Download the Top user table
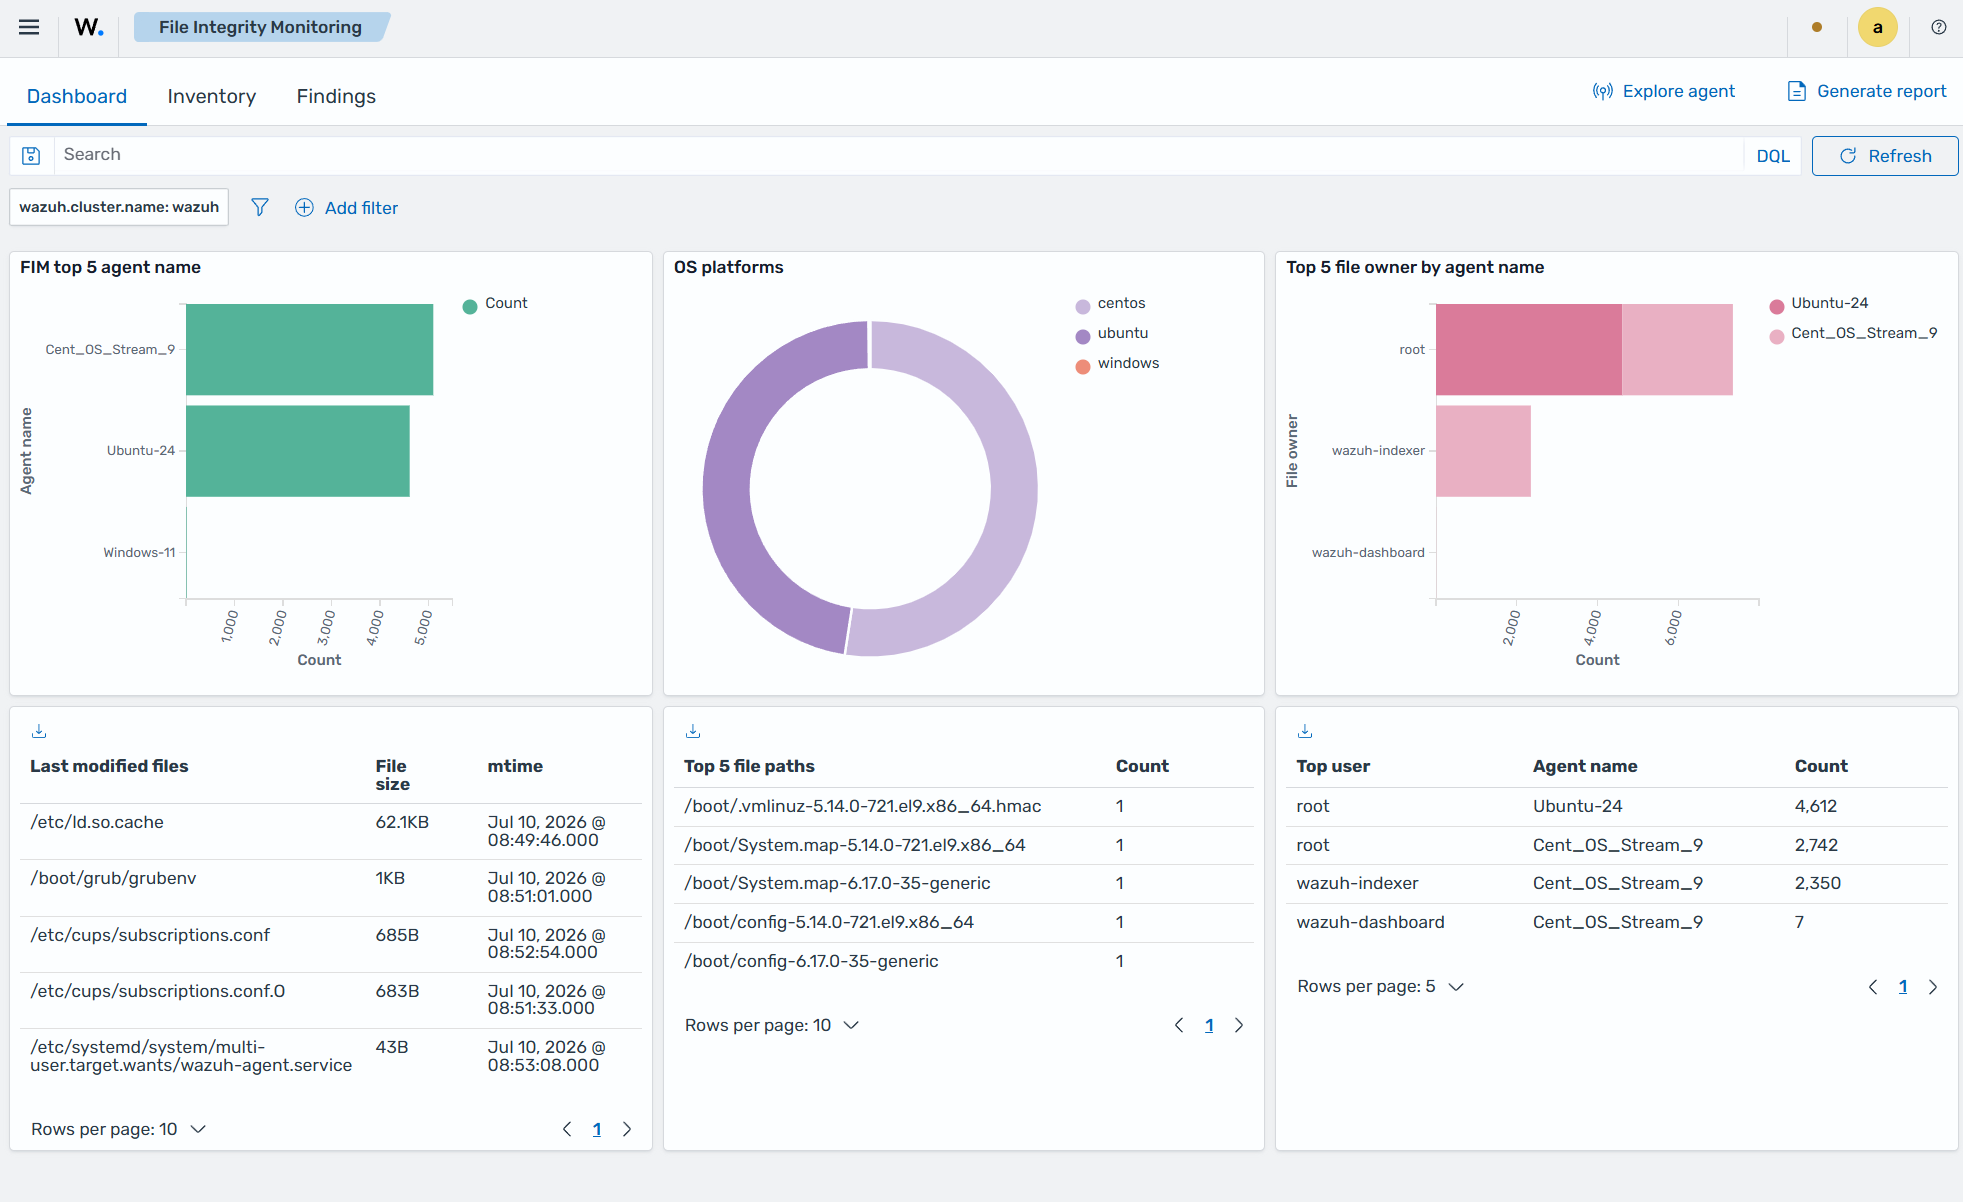Image resolution: width=1963 pixels, height=1202 pixels. (1305, 731)
